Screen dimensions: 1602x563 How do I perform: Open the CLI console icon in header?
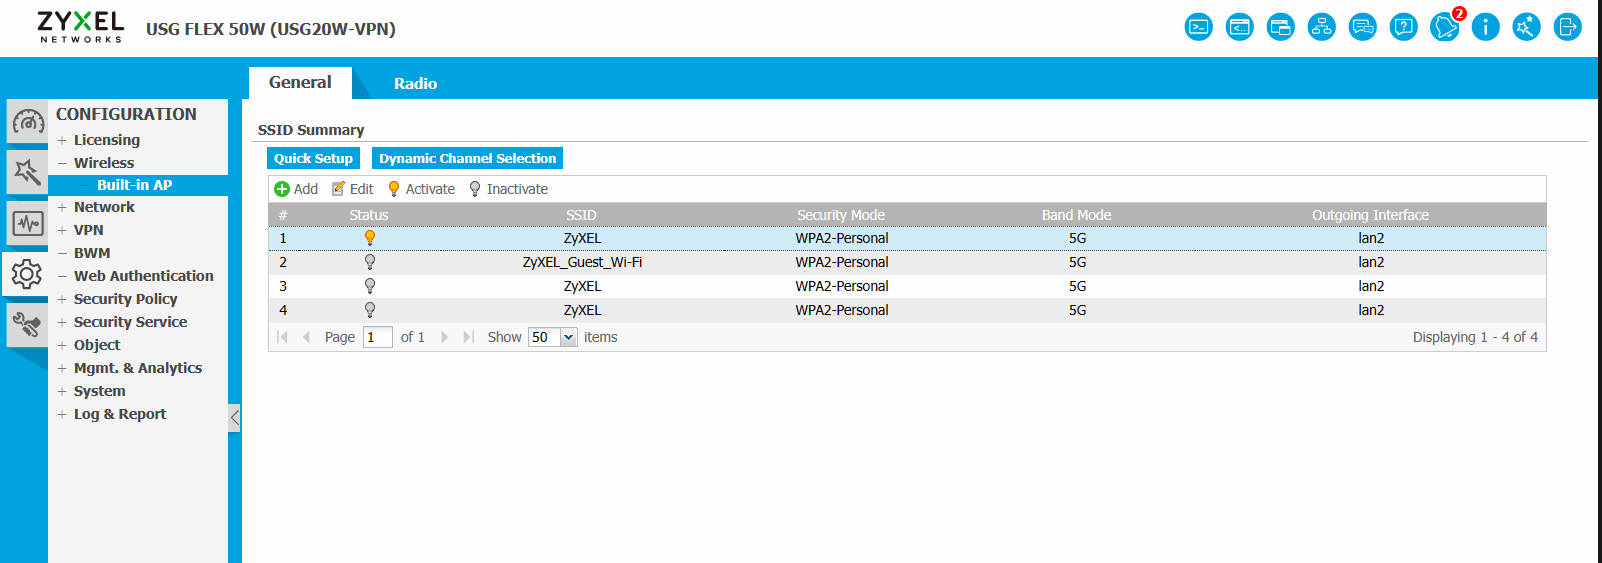point(1198,27)
